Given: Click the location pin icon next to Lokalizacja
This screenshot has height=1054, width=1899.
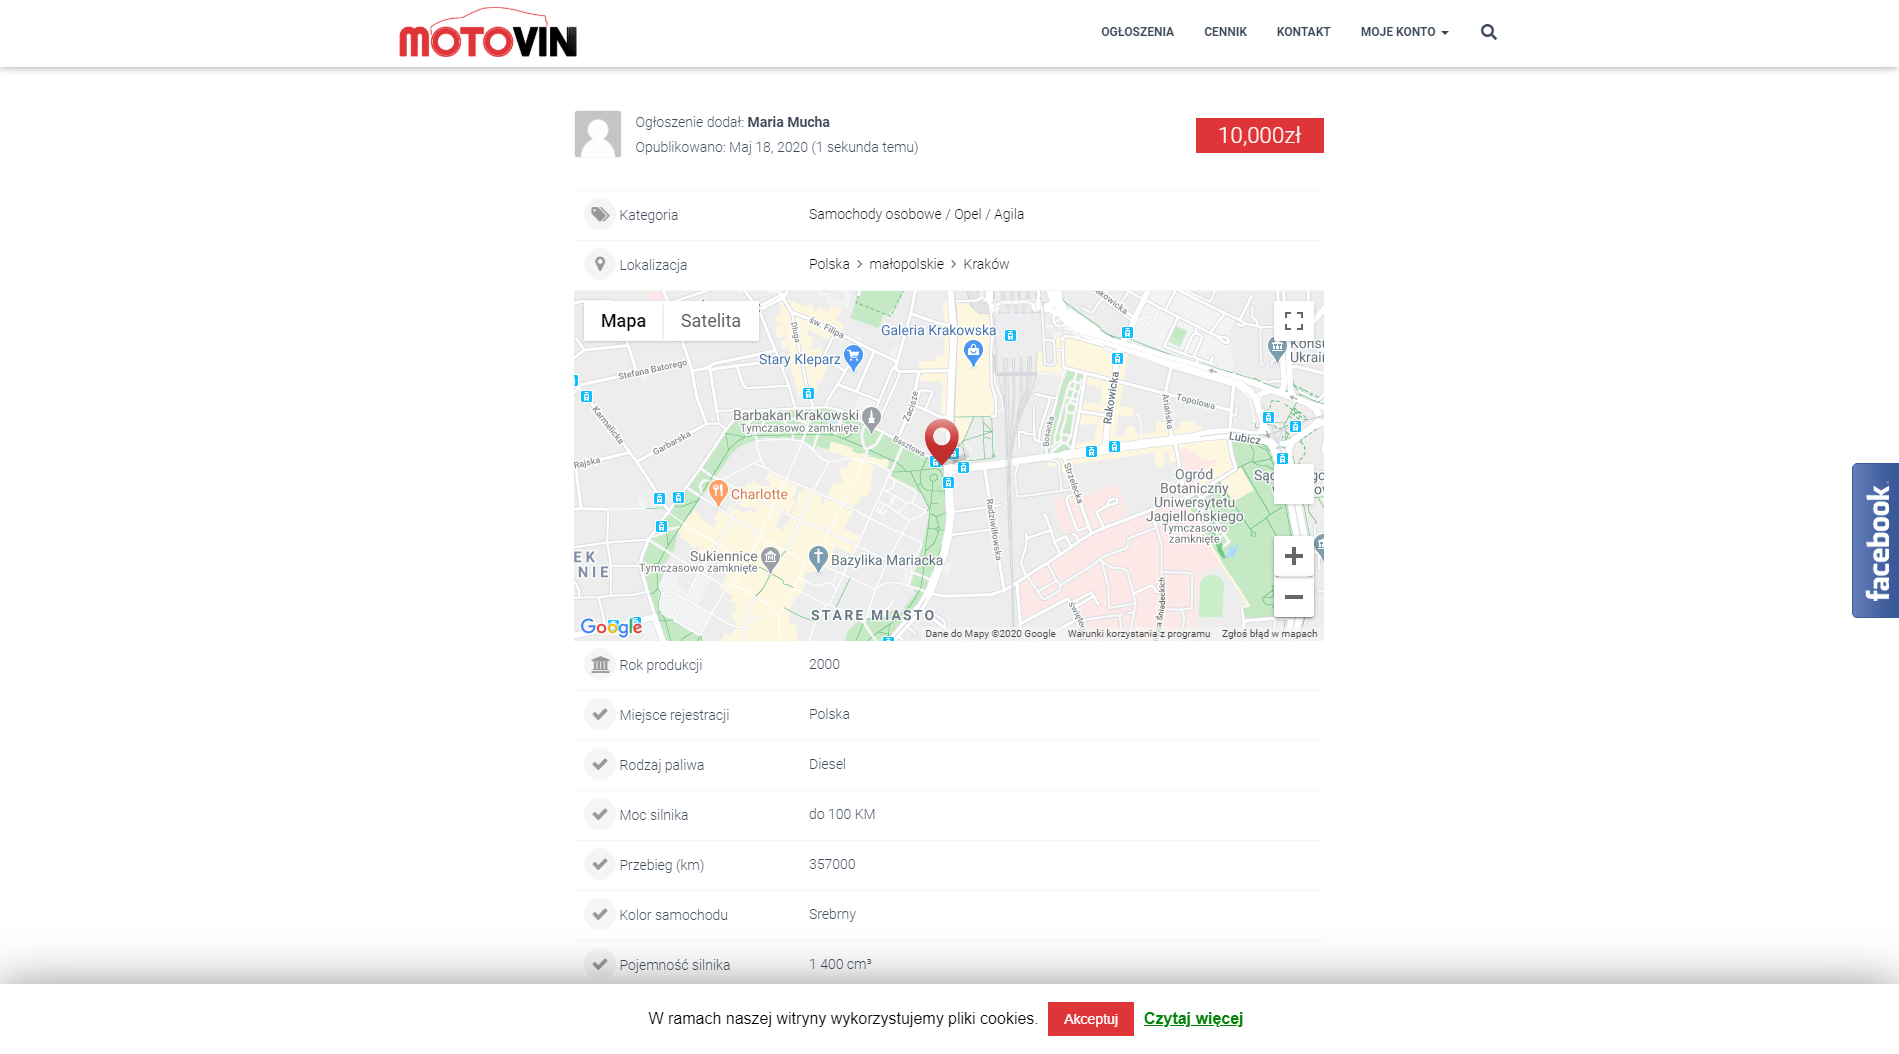Looking at the screenshot, I should 600,263.
